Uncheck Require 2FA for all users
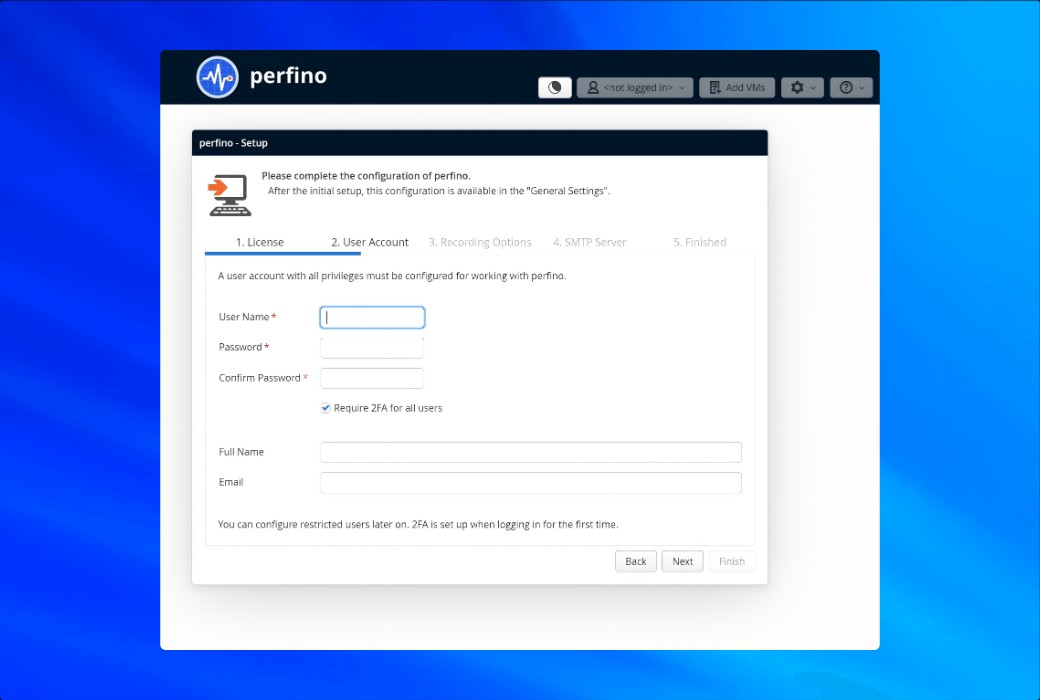The width and height of the screenshot is (1040, 700). tap(326, 408)
